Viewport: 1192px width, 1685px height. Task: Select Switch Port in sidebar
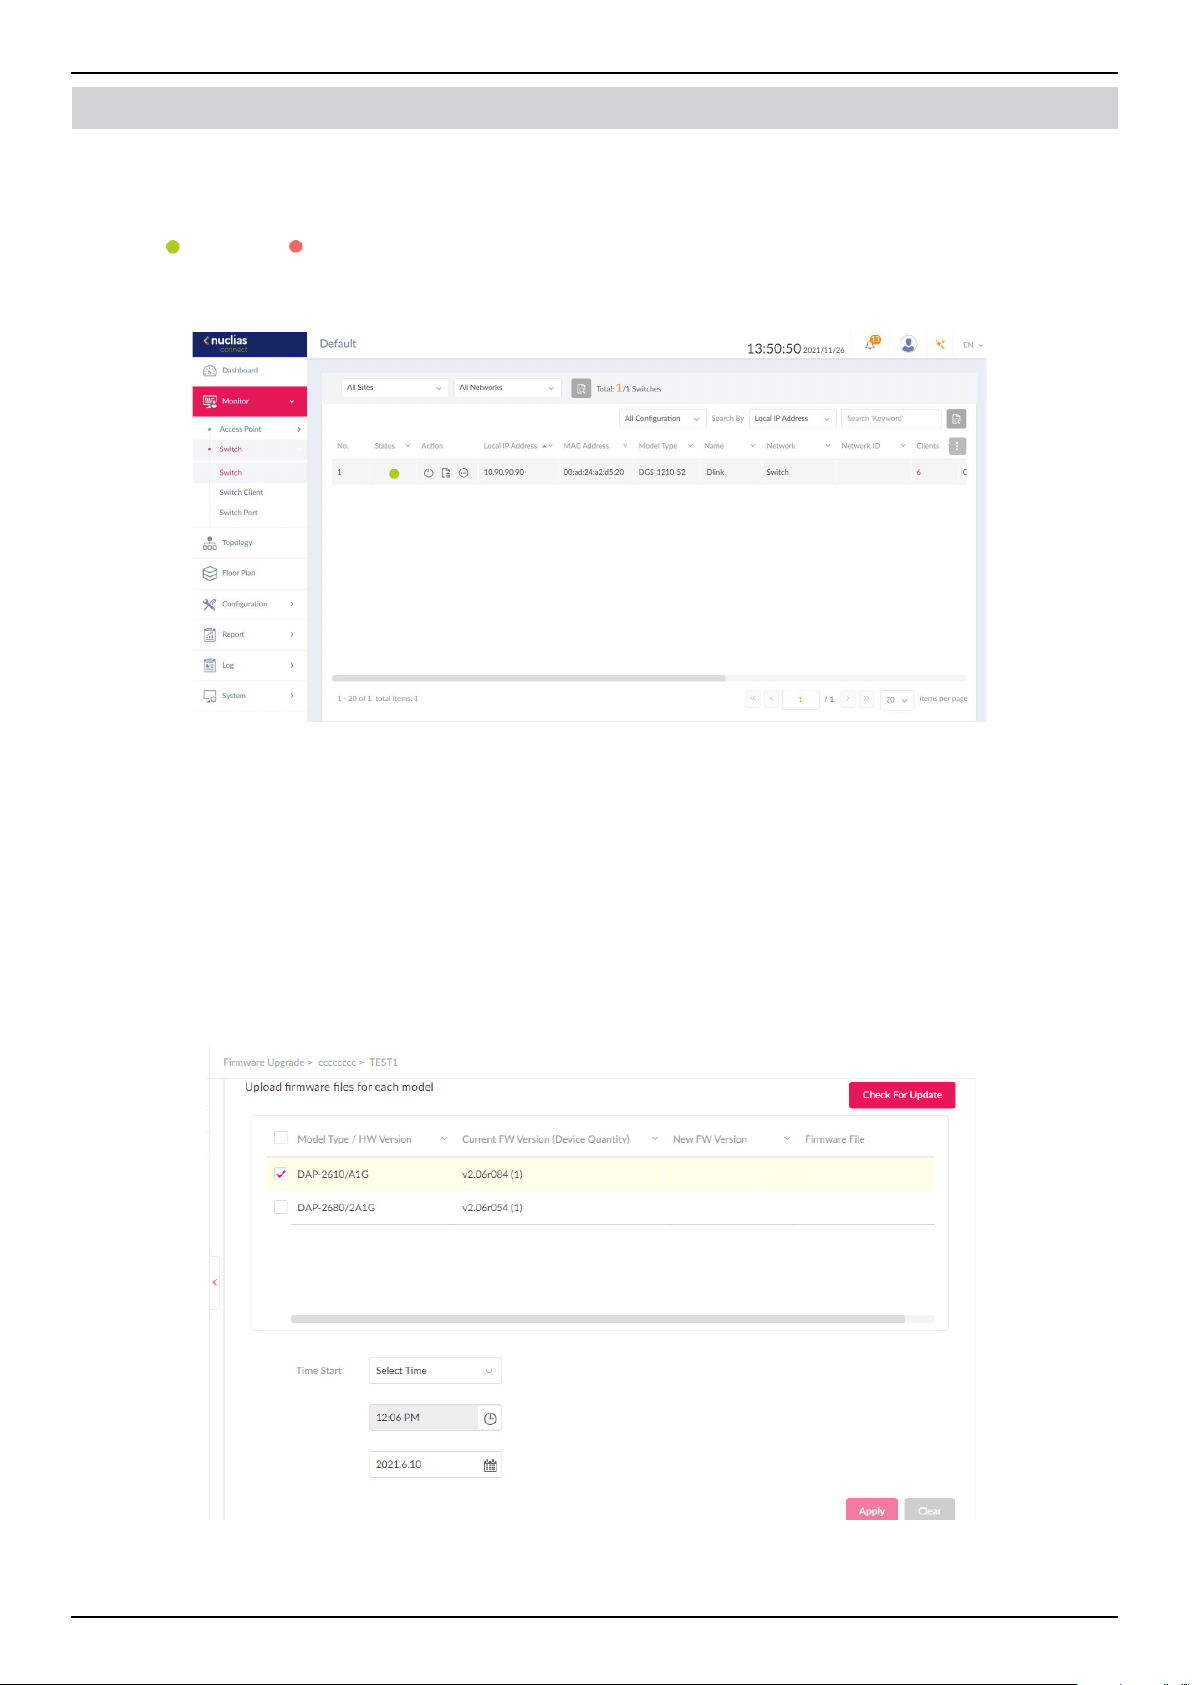pos(238,513)
